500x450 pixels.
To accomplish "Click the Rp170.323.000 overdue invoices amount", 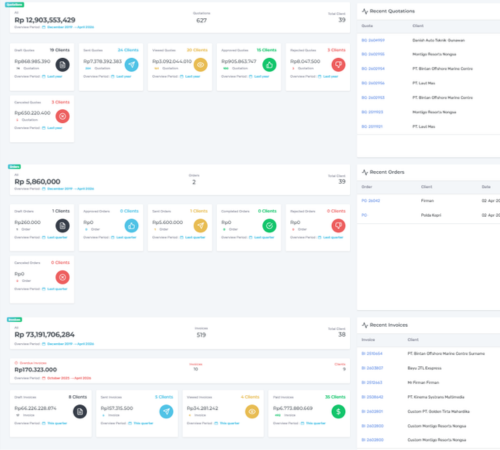I will click(x=36, y=370).
